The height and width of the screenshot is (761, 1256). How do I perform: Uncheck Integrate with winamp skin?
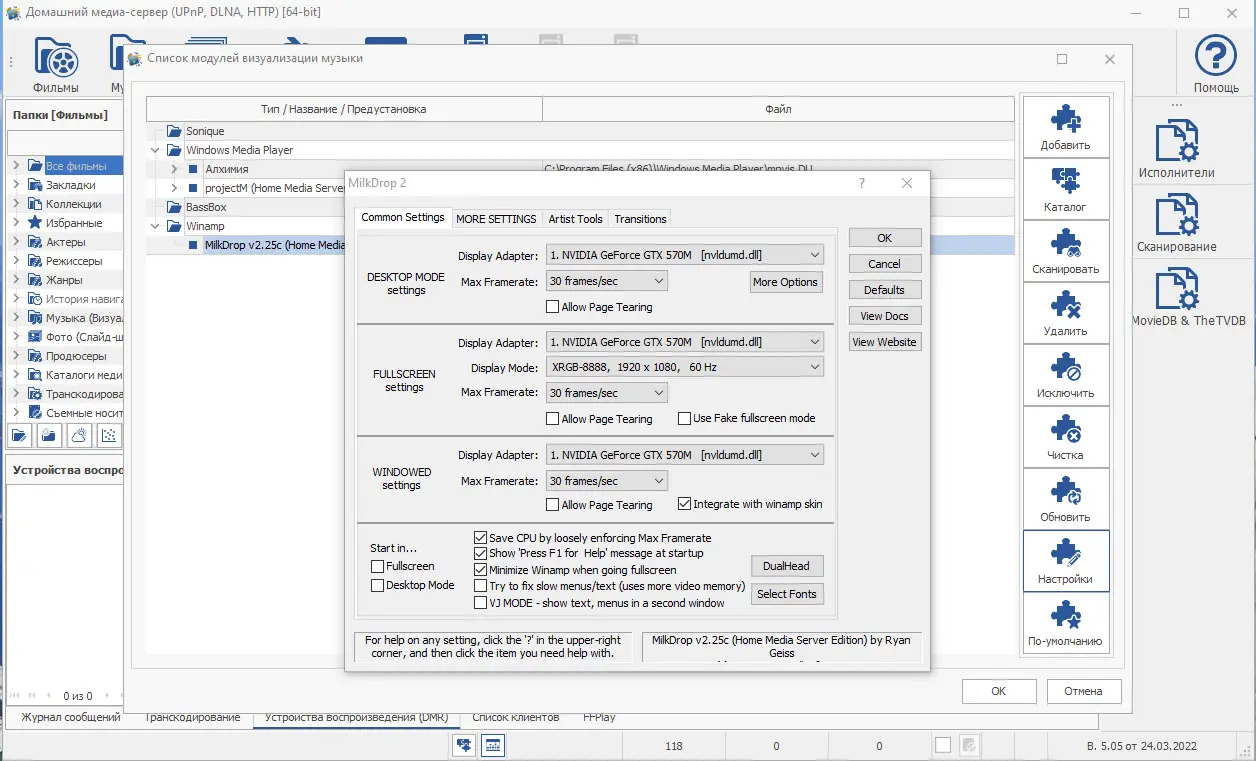[685, 505]
